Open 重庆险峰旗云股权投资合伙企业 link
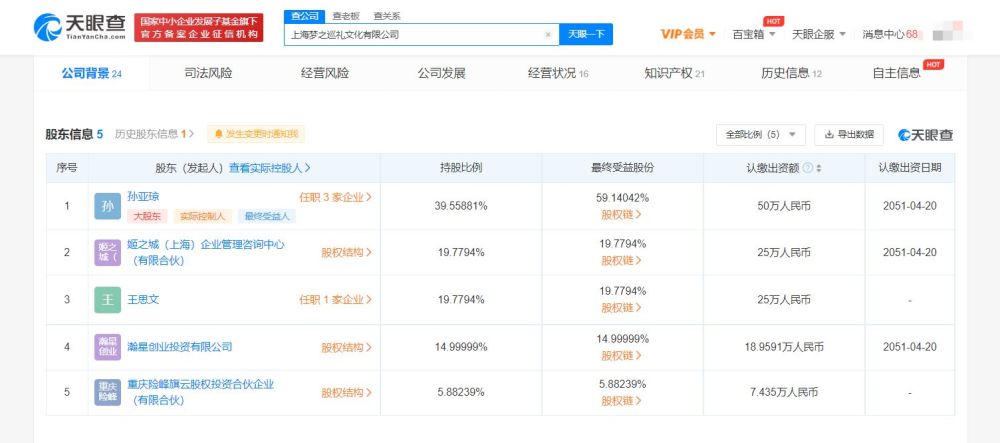The height and width of the screenshot is (443, 1000). [x=201, y=393]
